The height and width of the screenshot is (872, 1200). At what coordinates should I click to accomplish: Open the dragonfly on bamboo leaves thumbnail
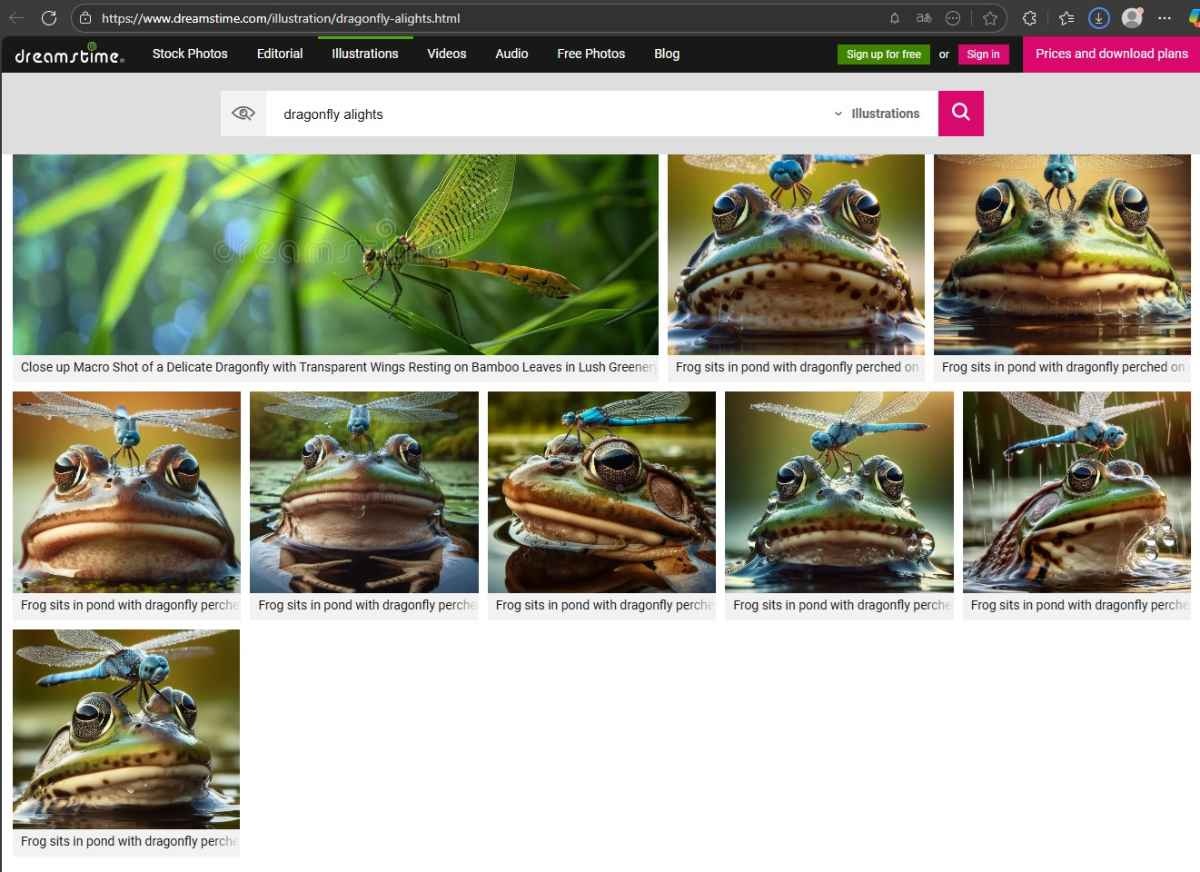coord(335,255)
